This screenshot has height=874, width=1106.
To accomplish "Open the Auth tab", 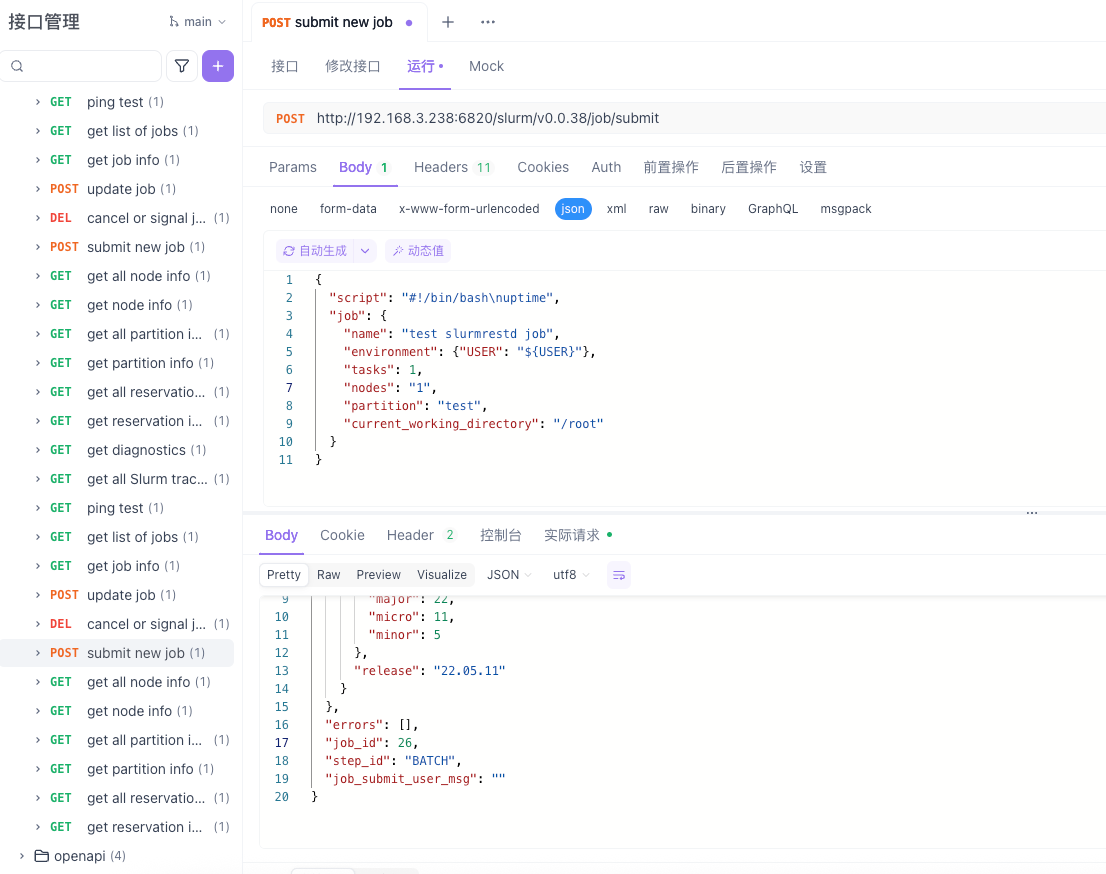I will click(606, 167).
